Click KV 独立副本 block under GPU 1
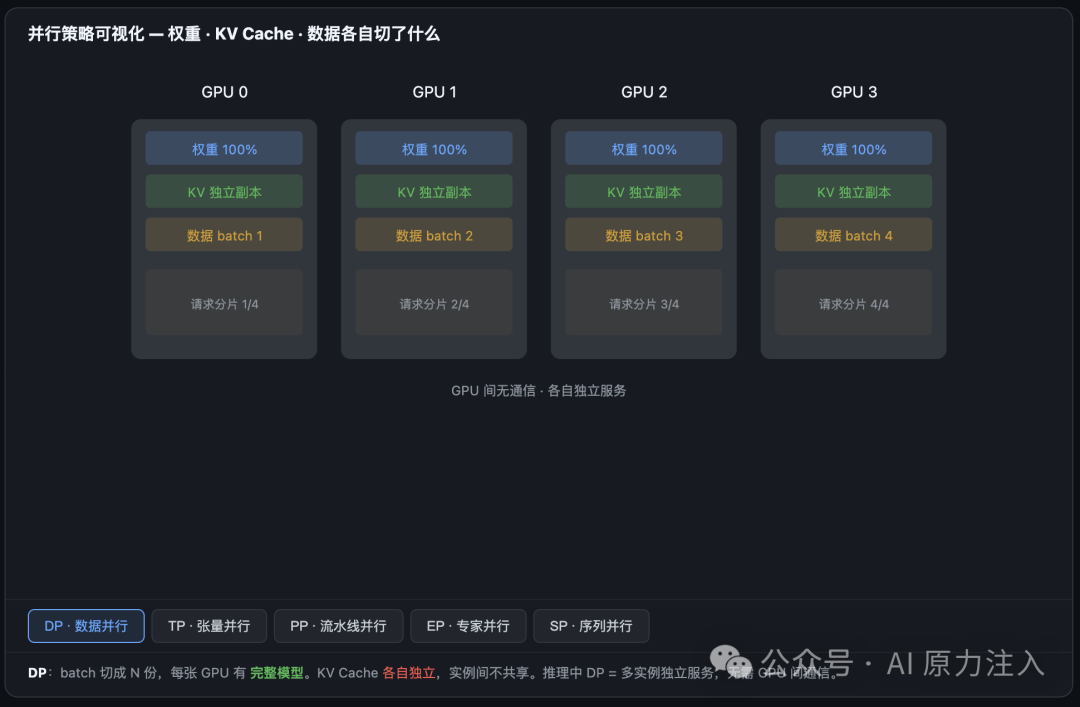The image size is (1080, 707). [434, 192]
